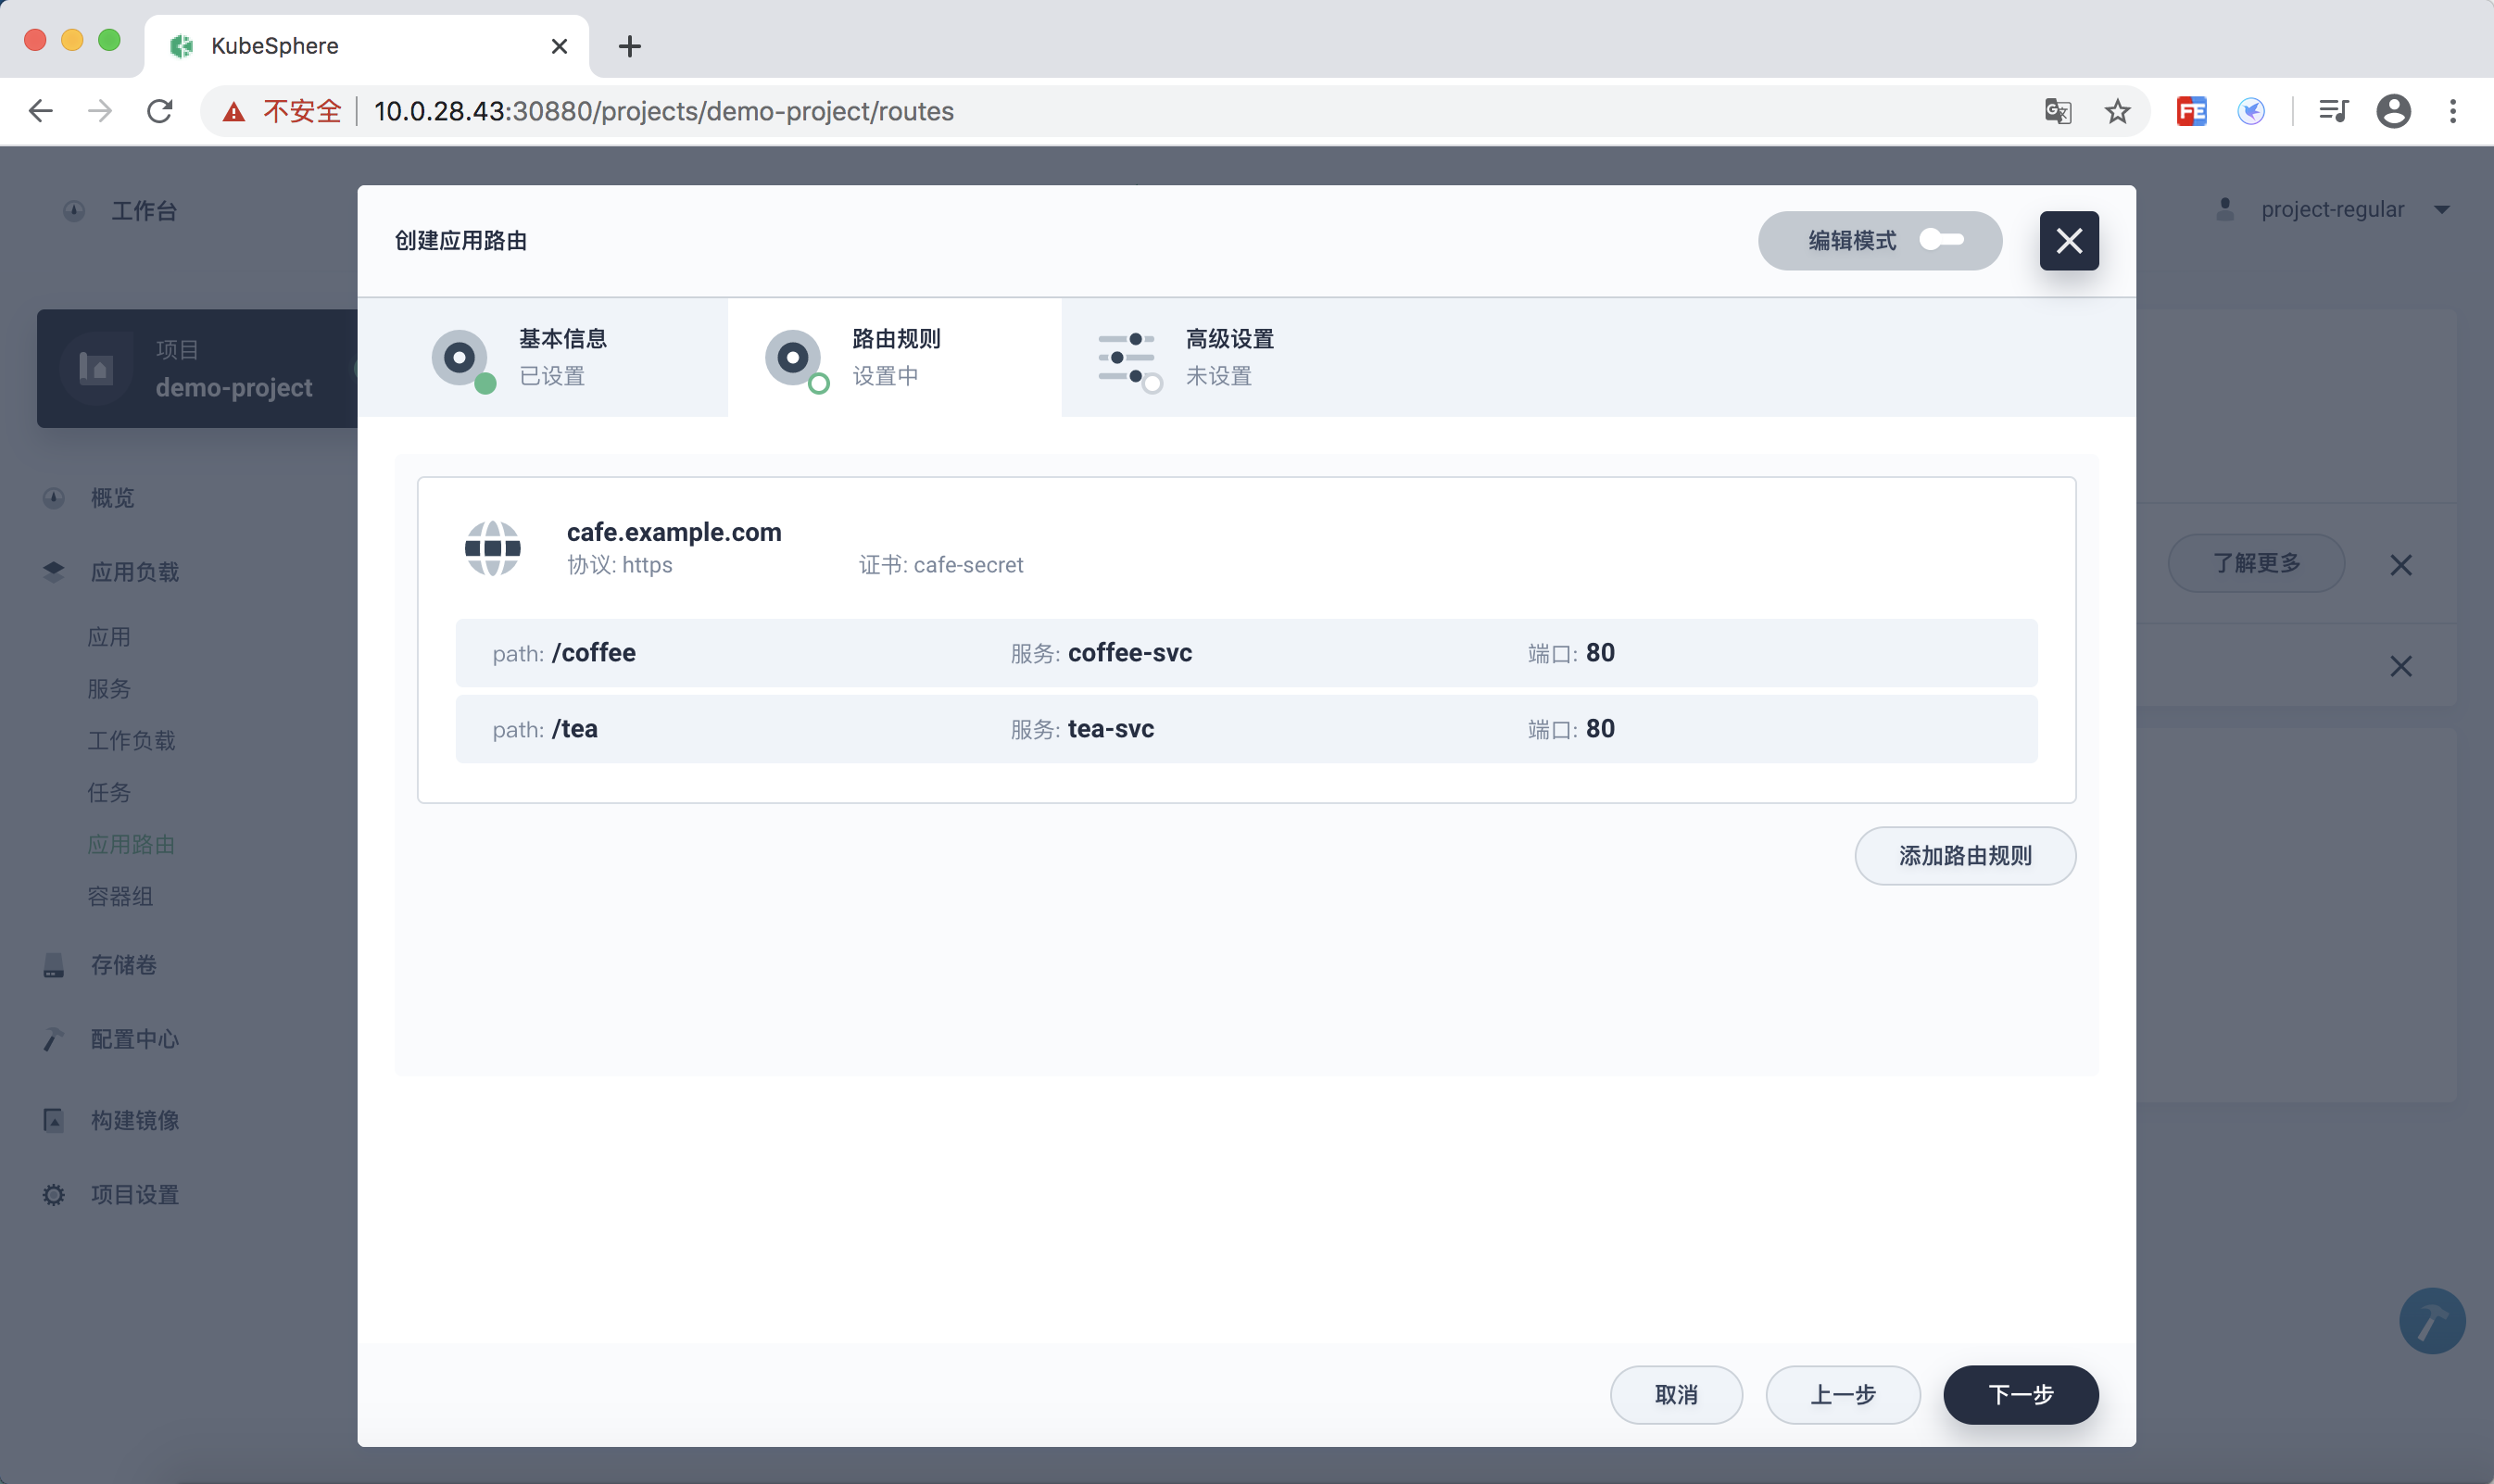Bookmark this page with the star icon

(2117, 111)
